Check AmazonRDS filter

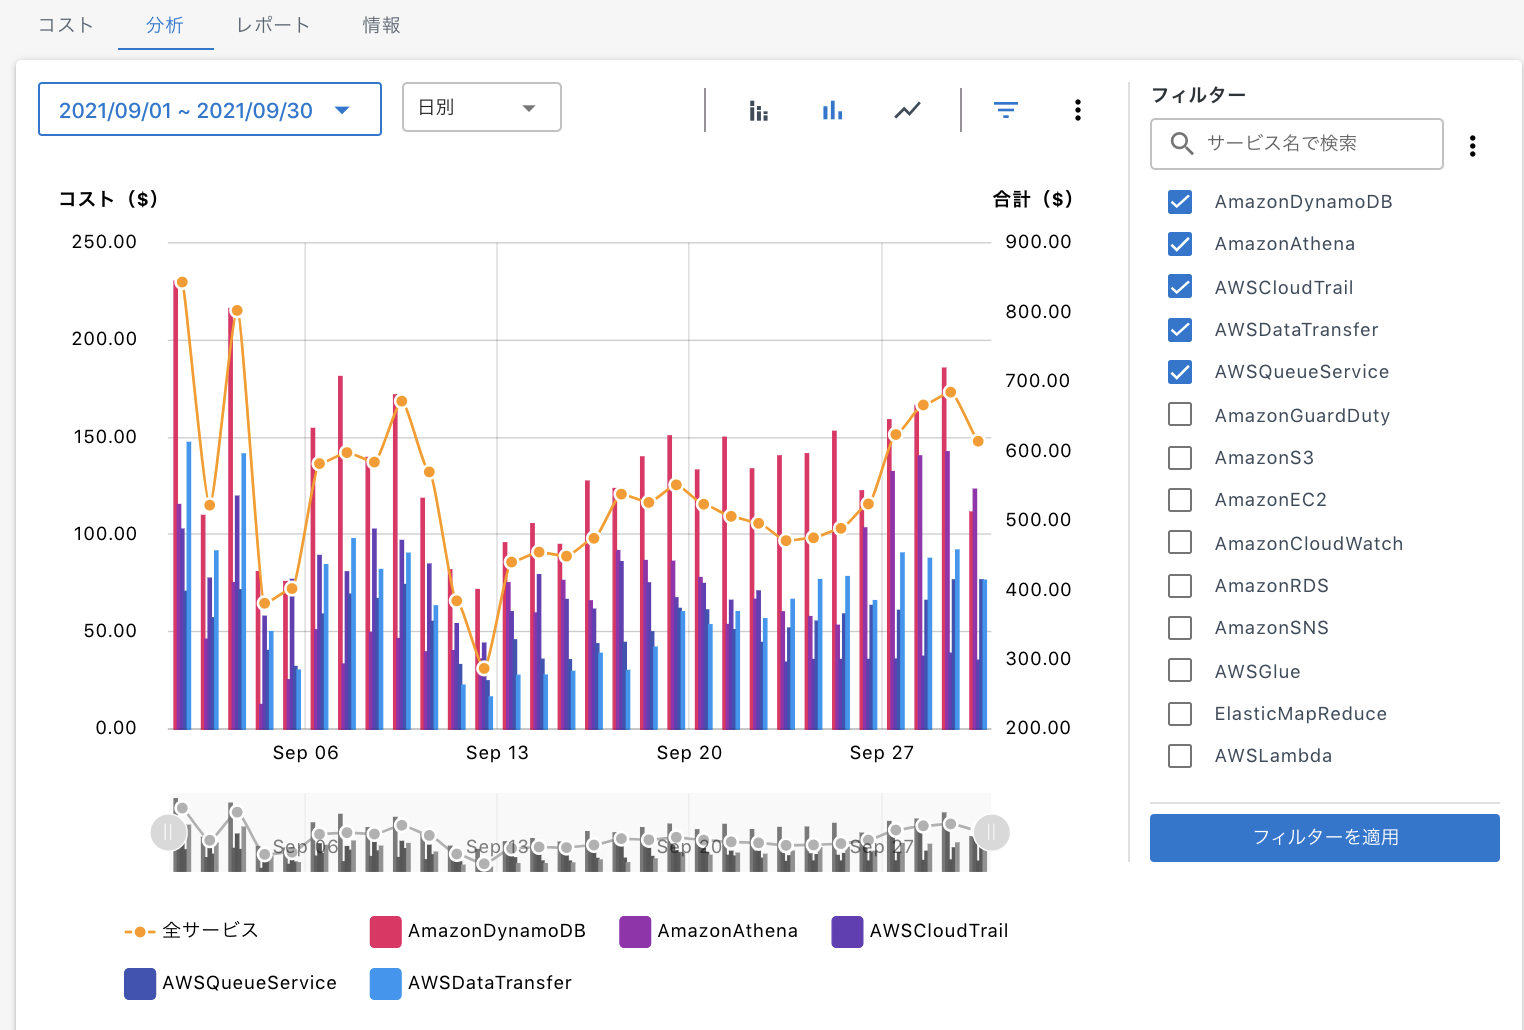click(1180, 585)
